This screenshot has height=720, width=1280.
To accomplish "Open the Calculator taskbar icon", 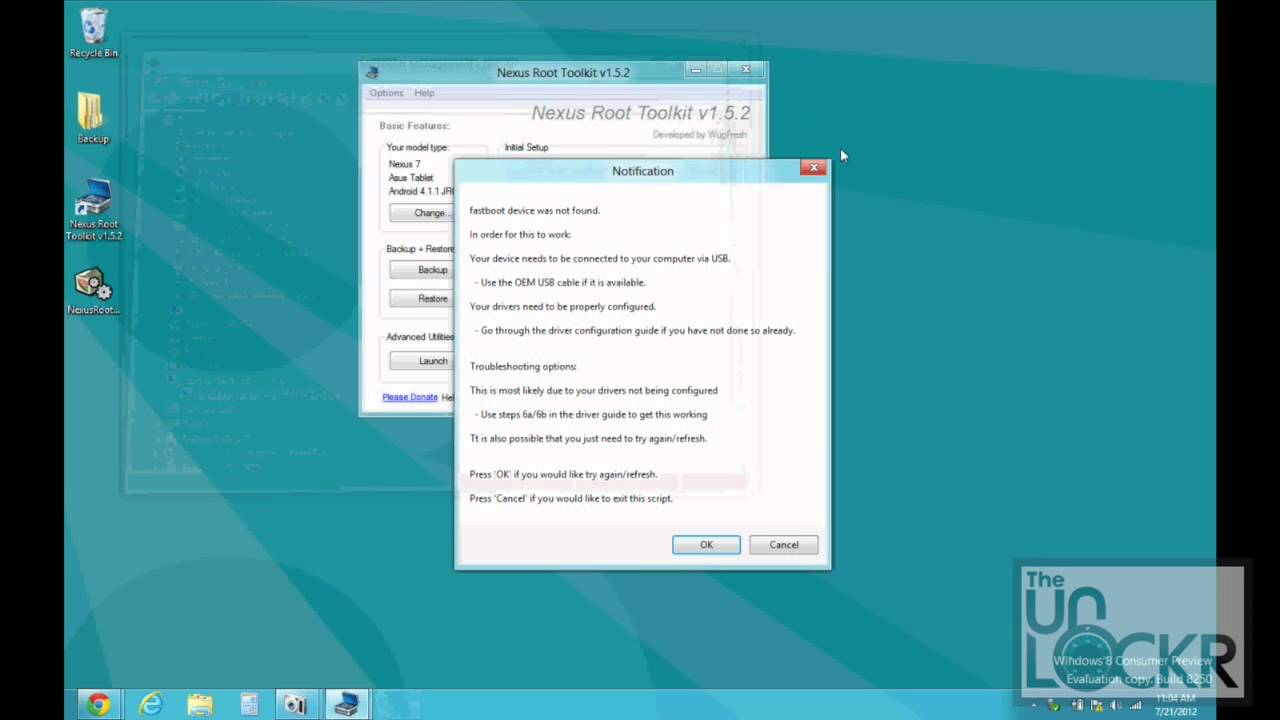I will (x=248, y=705).
